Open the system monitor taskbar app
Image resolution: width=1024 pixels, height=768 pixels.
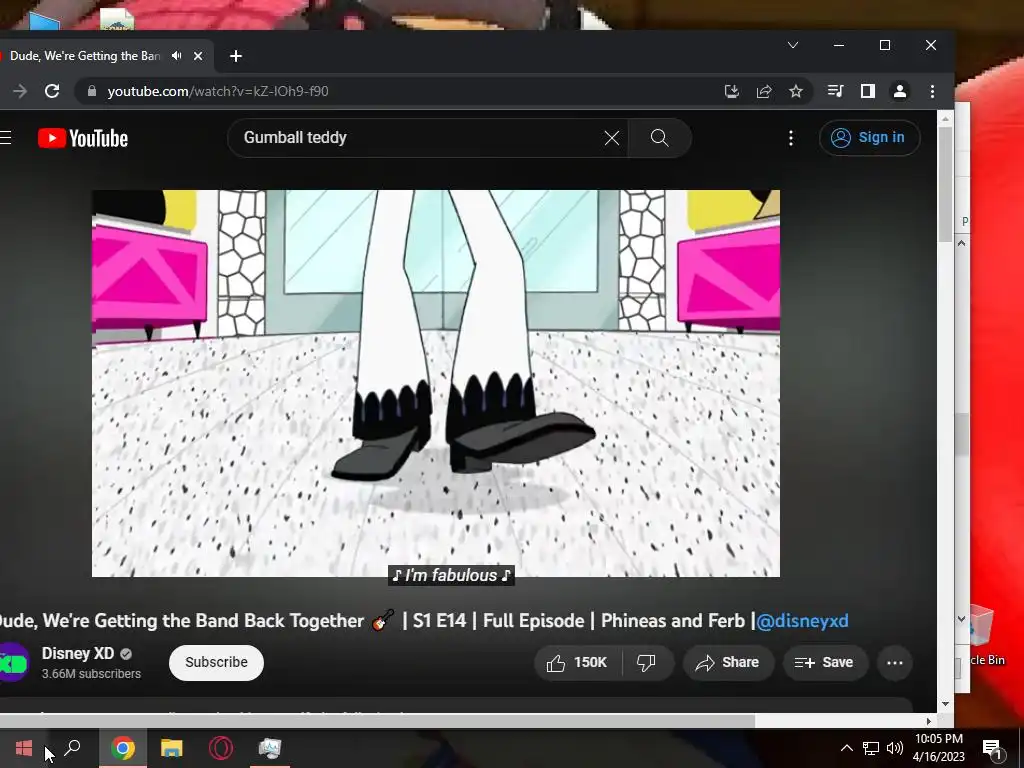point(270,748)
